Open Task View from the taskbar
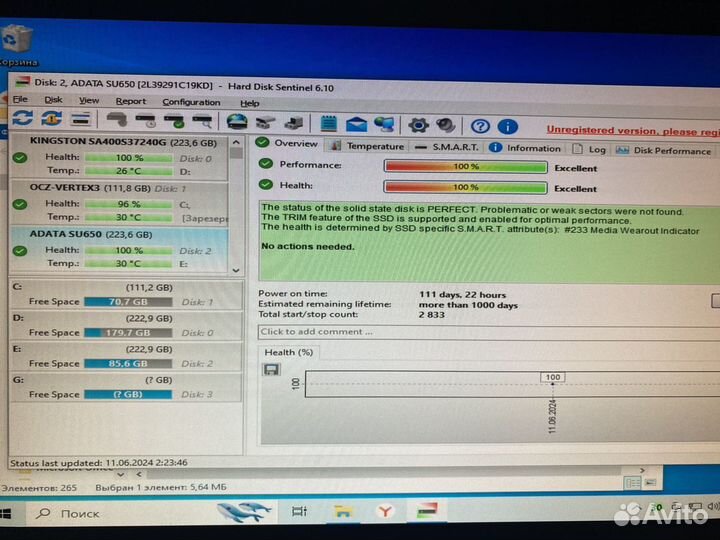Viewport: 720px width, 540px height. point(299,511)
